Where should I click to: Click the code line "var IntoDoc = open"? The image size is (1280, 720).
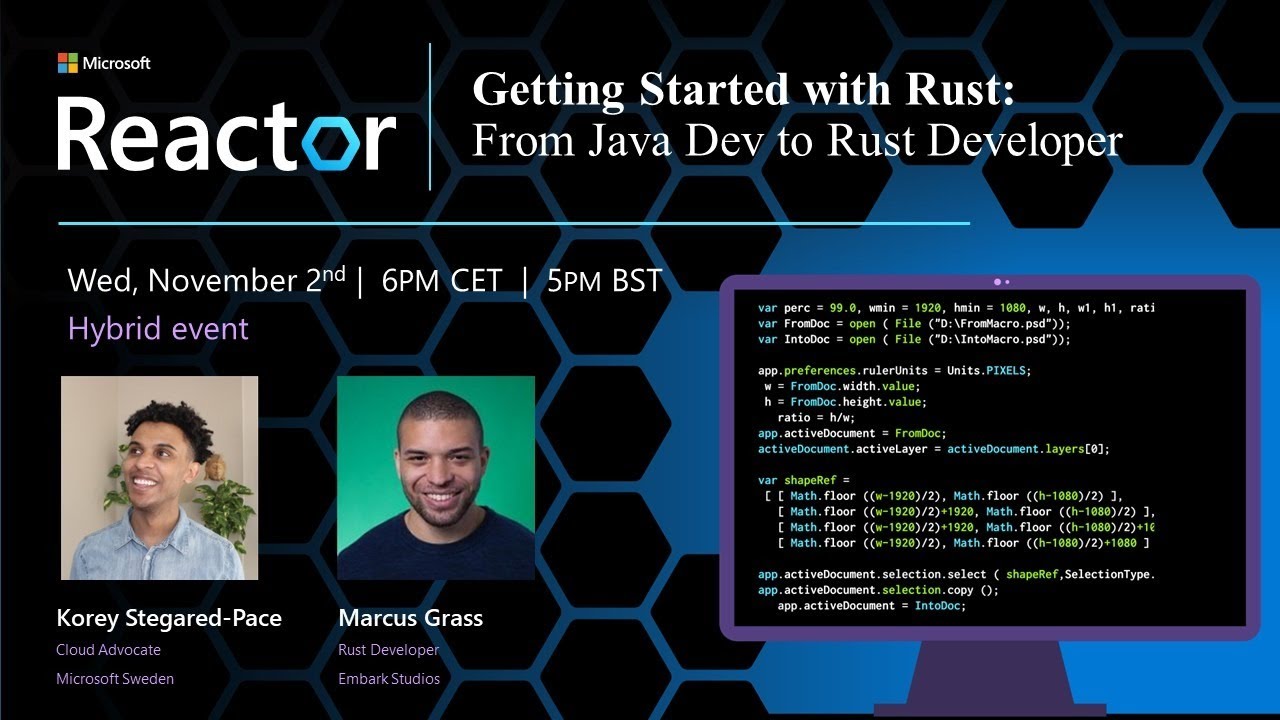point(914,340)
